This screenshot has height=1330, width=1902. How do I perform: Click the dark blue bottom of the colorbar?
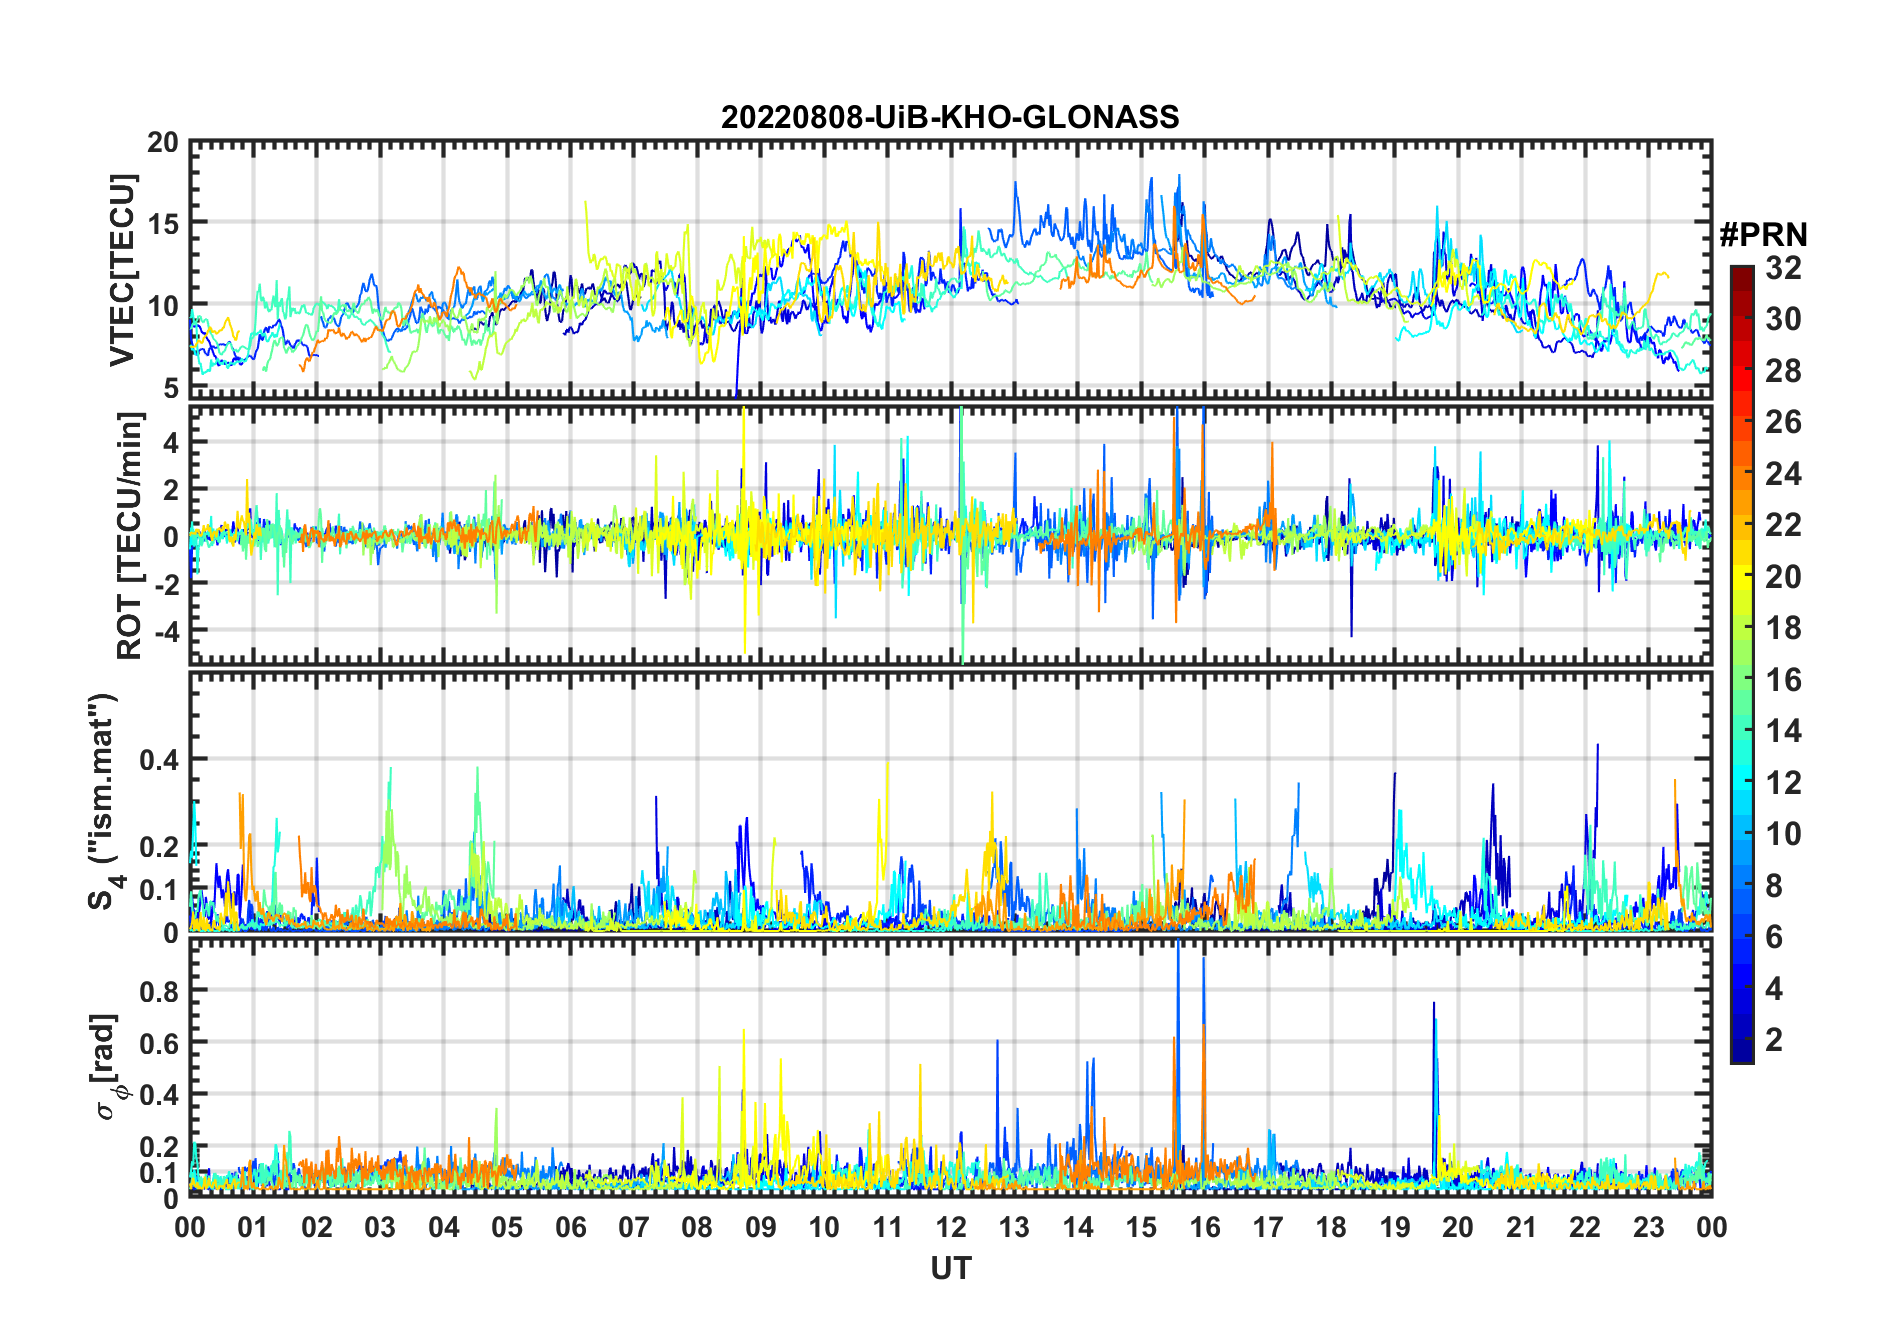coord(1741,1054)
